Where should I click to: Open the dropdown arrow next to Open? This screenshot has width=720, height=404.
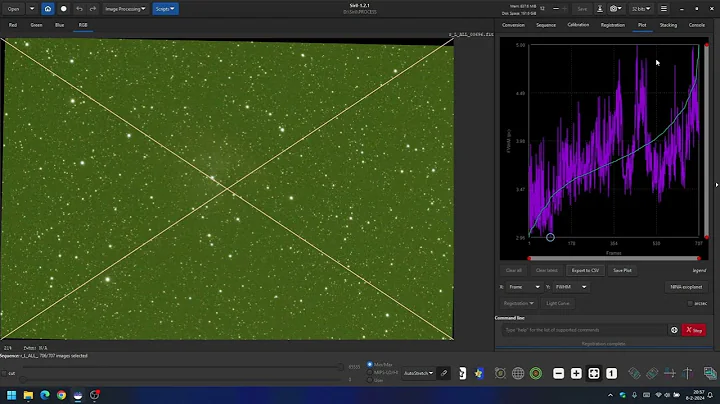tap(32, 9)
